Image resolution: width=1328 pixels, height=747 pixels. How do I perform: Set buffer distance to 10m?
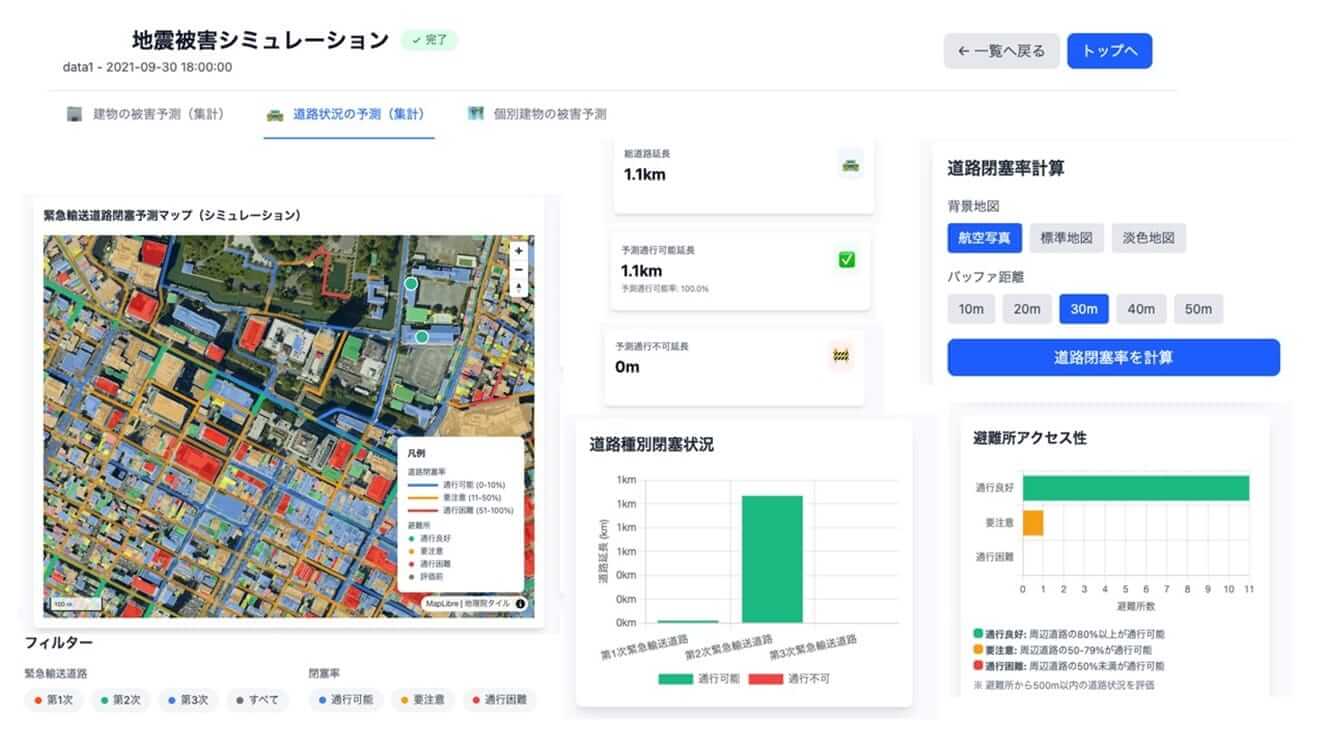pos(971,309)
